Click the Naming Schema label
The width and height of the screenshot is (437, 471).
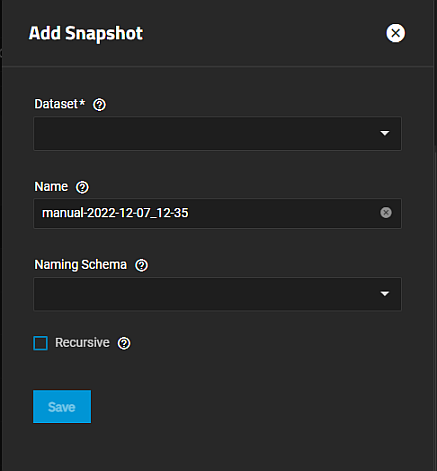[81, 265]
